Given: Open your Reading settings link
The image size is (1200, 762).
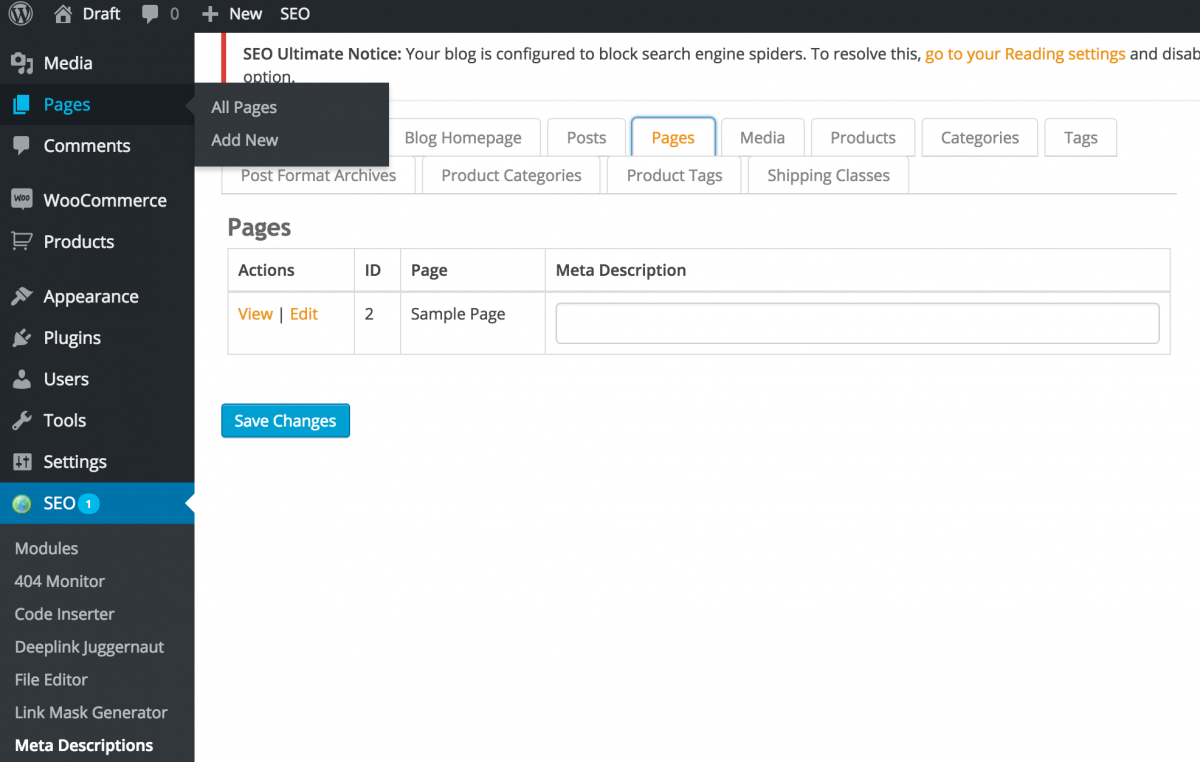Looking at the screenshot, I should click(x=1025, y=53).
